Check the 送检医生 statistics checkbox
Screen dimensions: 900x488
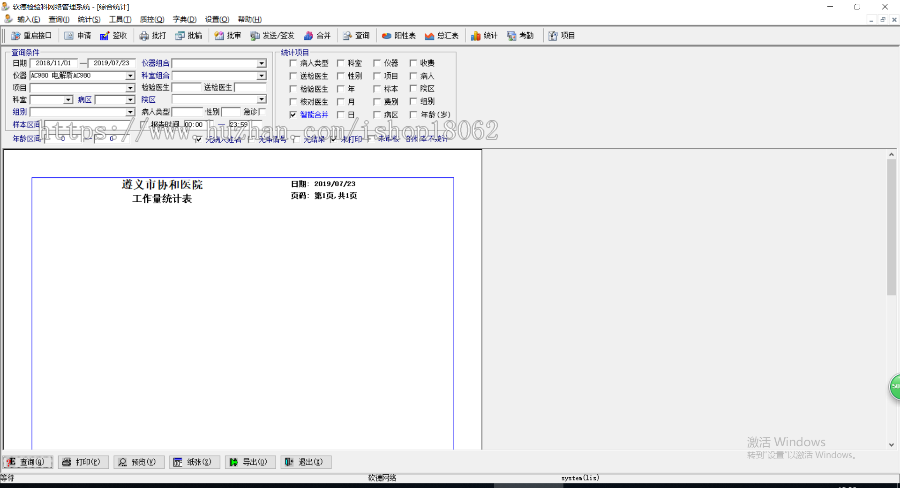coord(293,76)
